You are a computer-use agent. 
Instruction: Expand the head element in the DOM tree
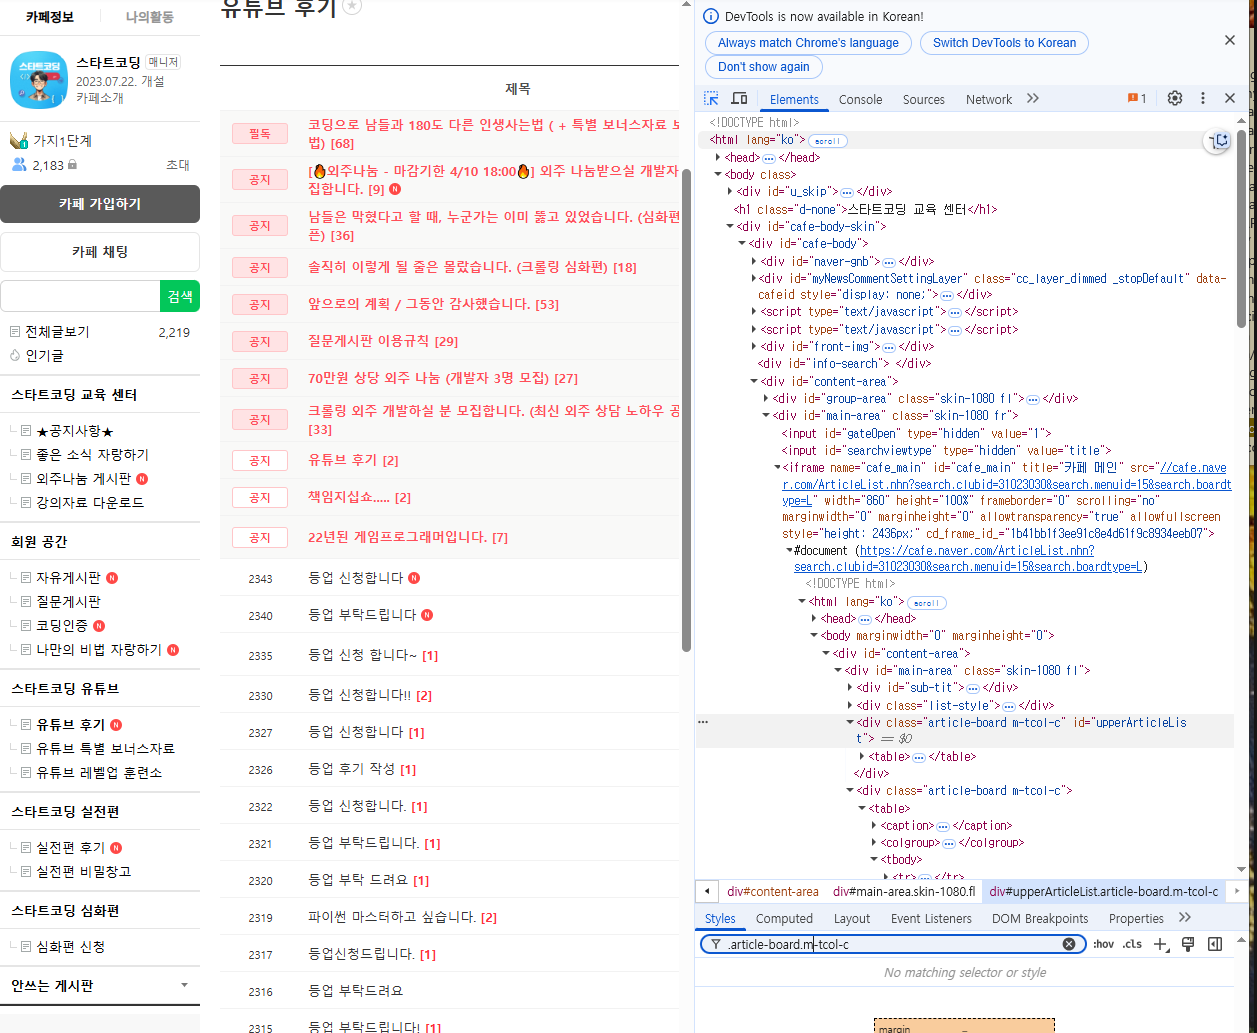pyautogui.click(x=718, y=158)
